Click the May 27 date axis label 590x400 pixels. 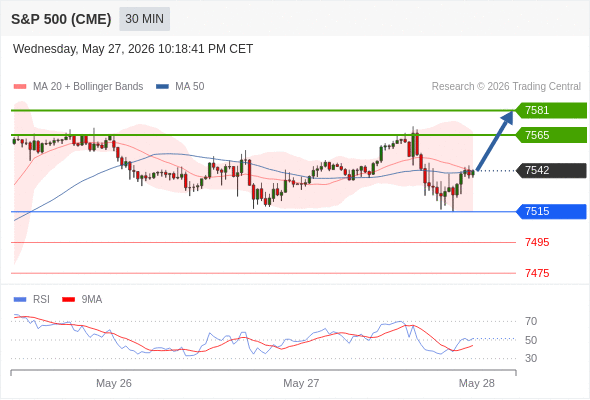pyautogui.click(x=301, y=383)
